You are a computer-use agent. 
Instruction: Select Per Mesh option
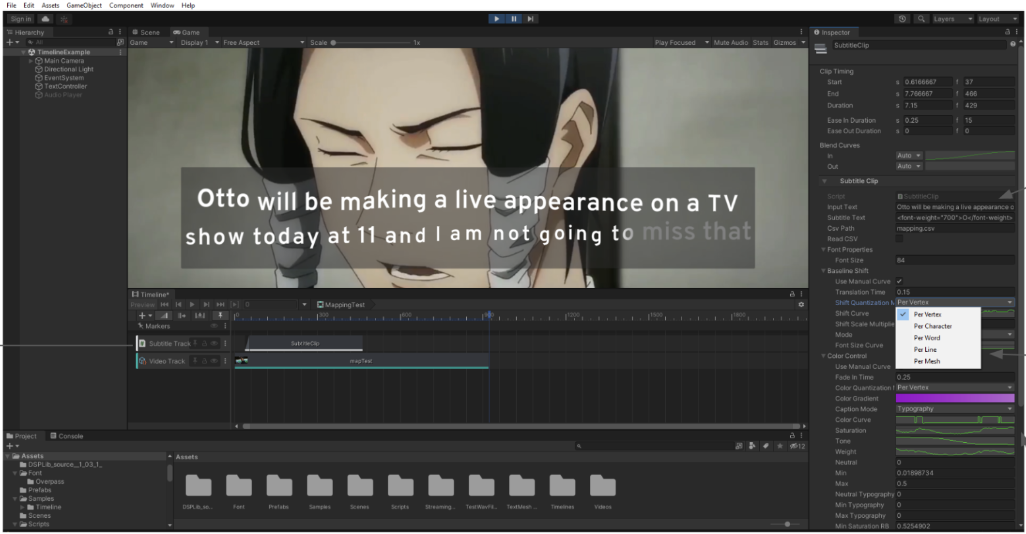(938, 361)
